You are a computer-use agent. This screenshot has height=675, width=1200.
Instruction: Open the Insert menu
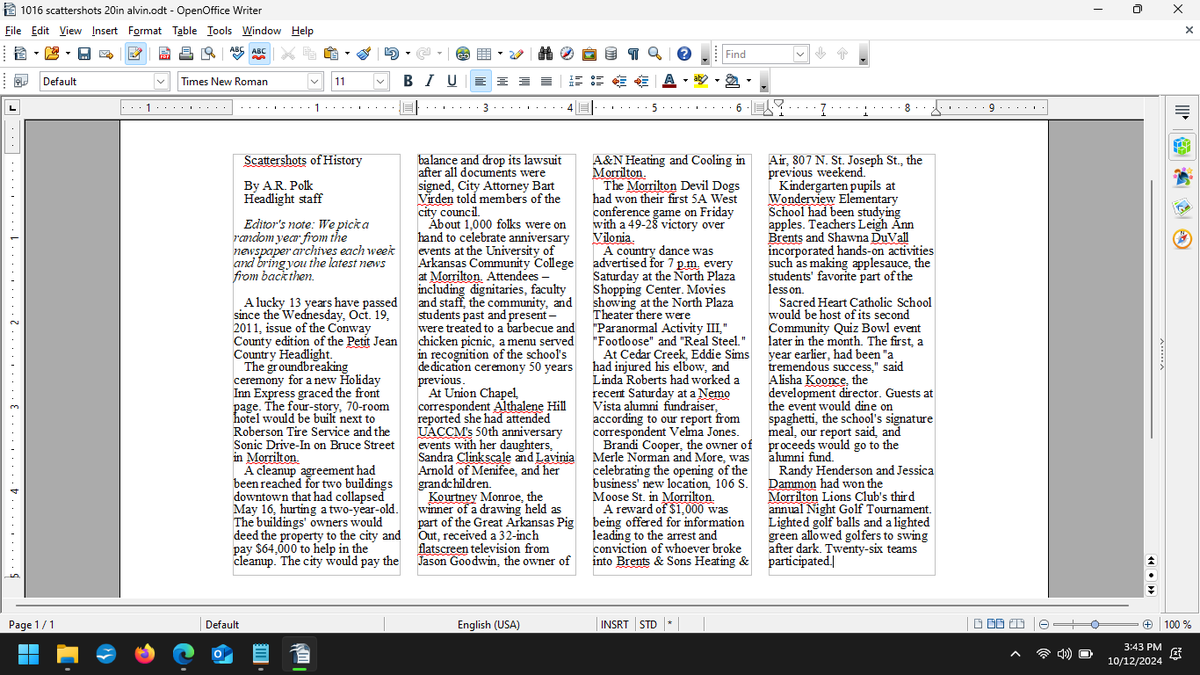105,31
